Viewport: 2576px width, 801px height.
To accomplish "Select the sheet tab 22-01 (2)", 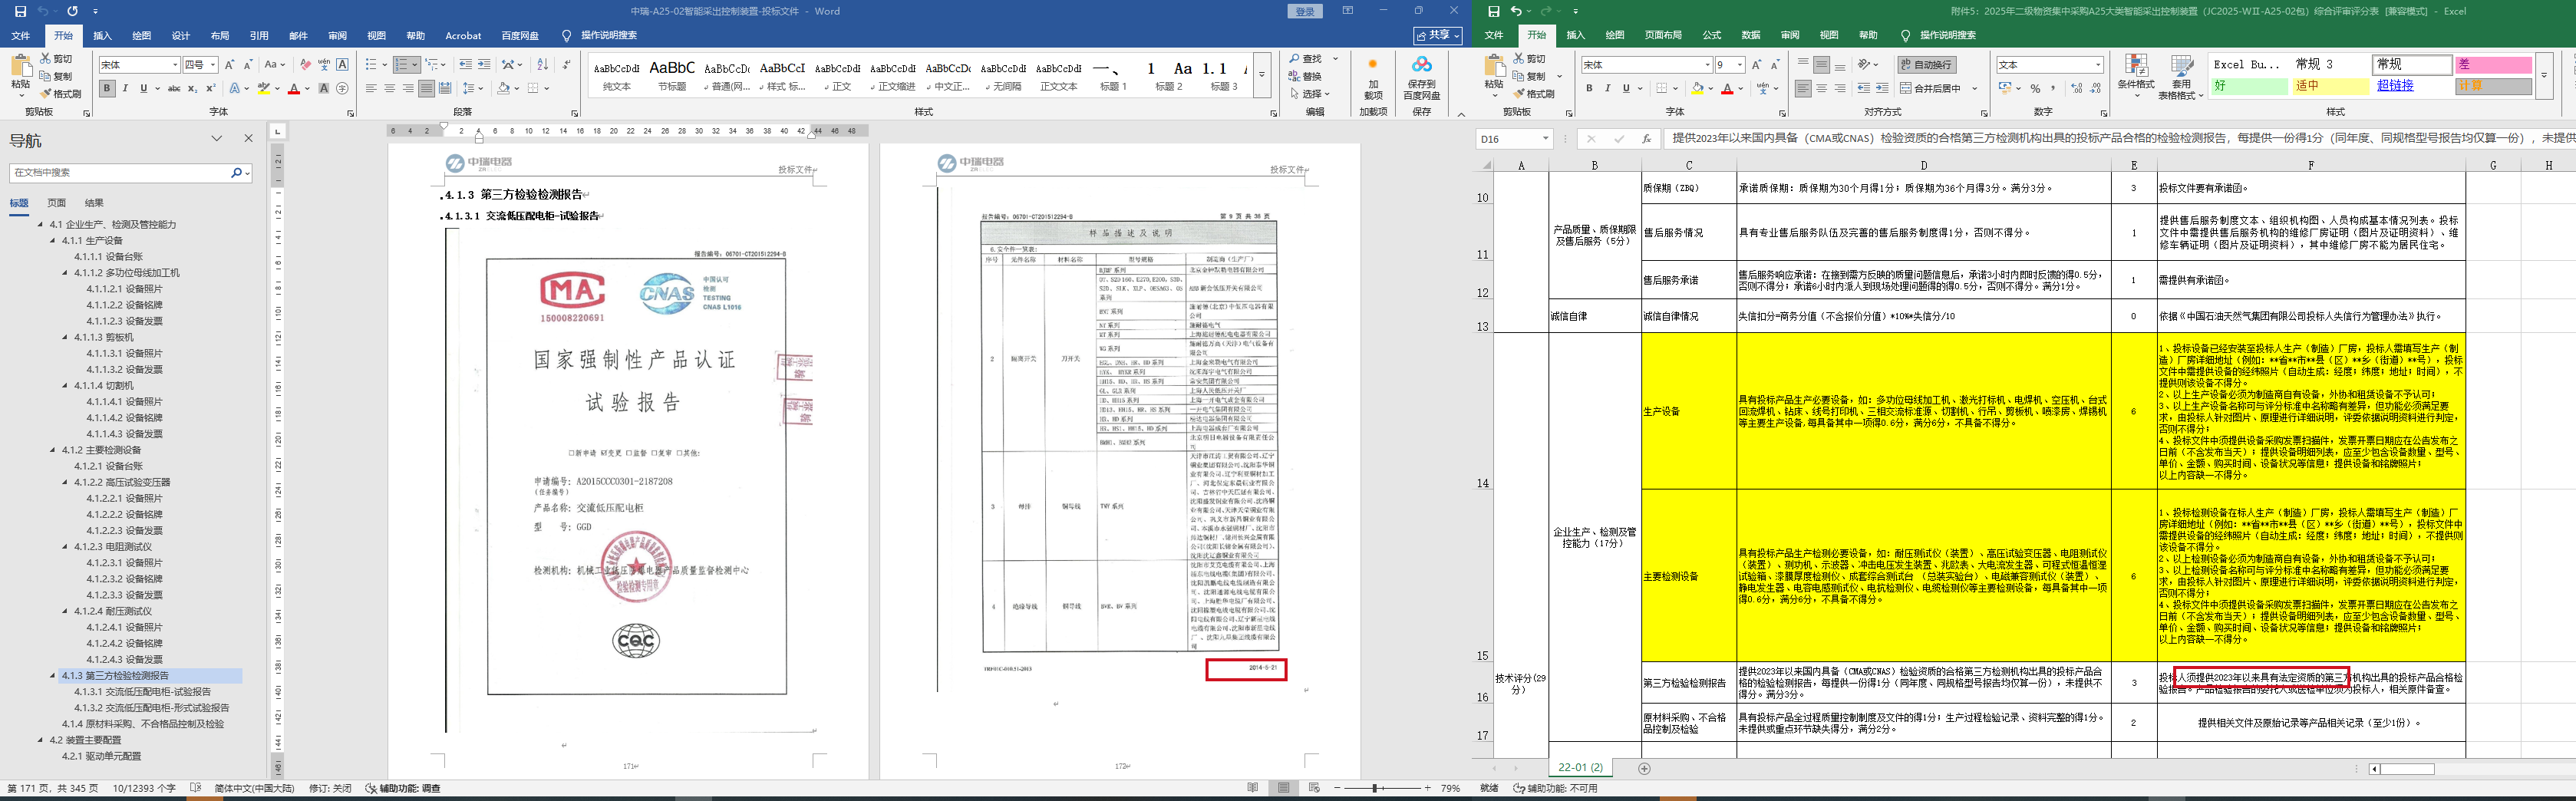I will tap(1580, 767).
